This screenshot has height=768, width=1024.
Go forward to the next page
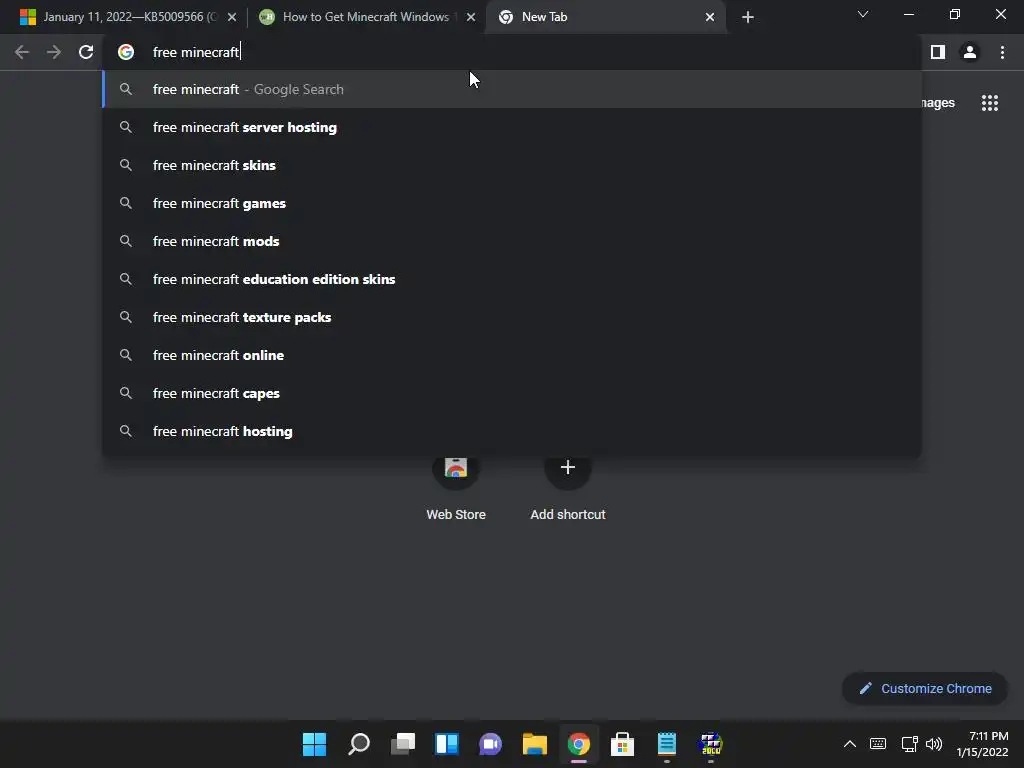pyautogui.click(x=54, y=52)
